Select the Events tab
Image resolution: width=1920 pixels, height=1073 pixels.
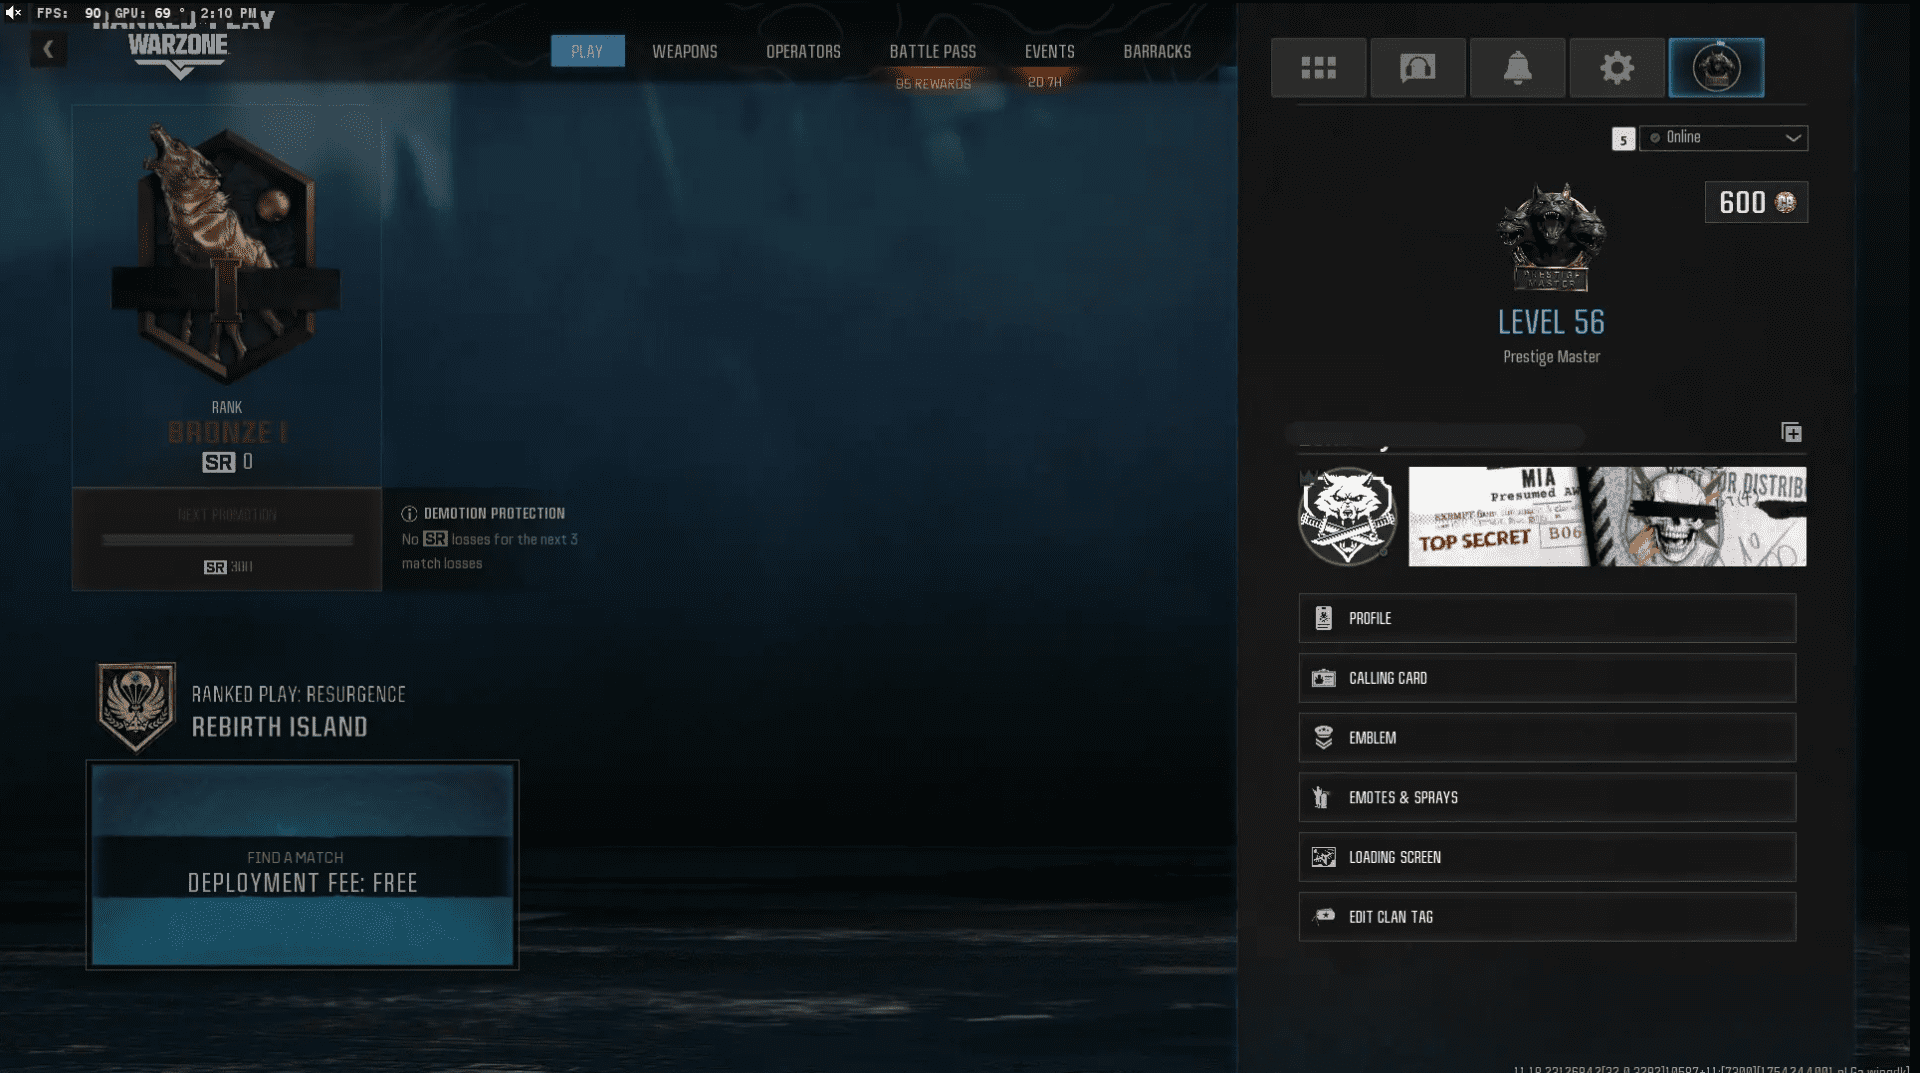pyautogui.click(x=1049, y=51)
